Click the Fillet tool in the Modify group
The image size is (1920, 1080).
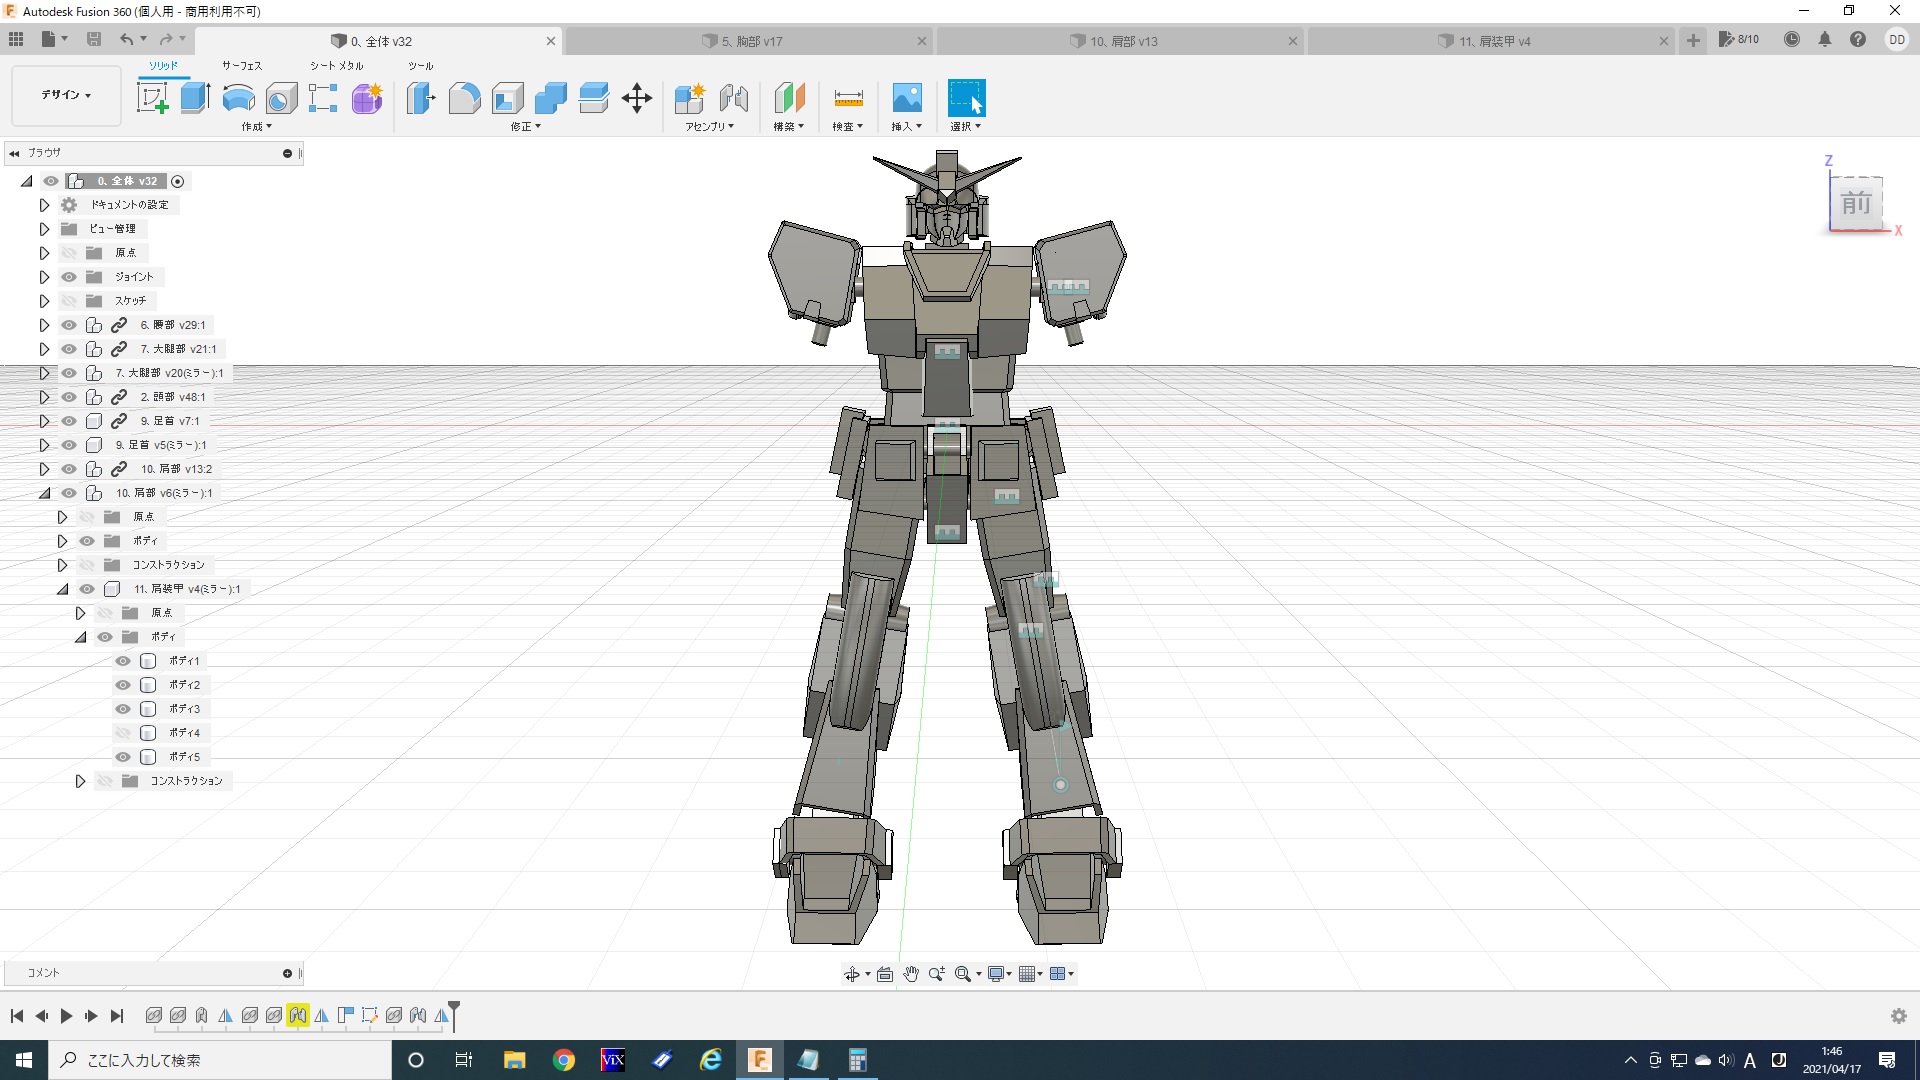coord(464,98)
